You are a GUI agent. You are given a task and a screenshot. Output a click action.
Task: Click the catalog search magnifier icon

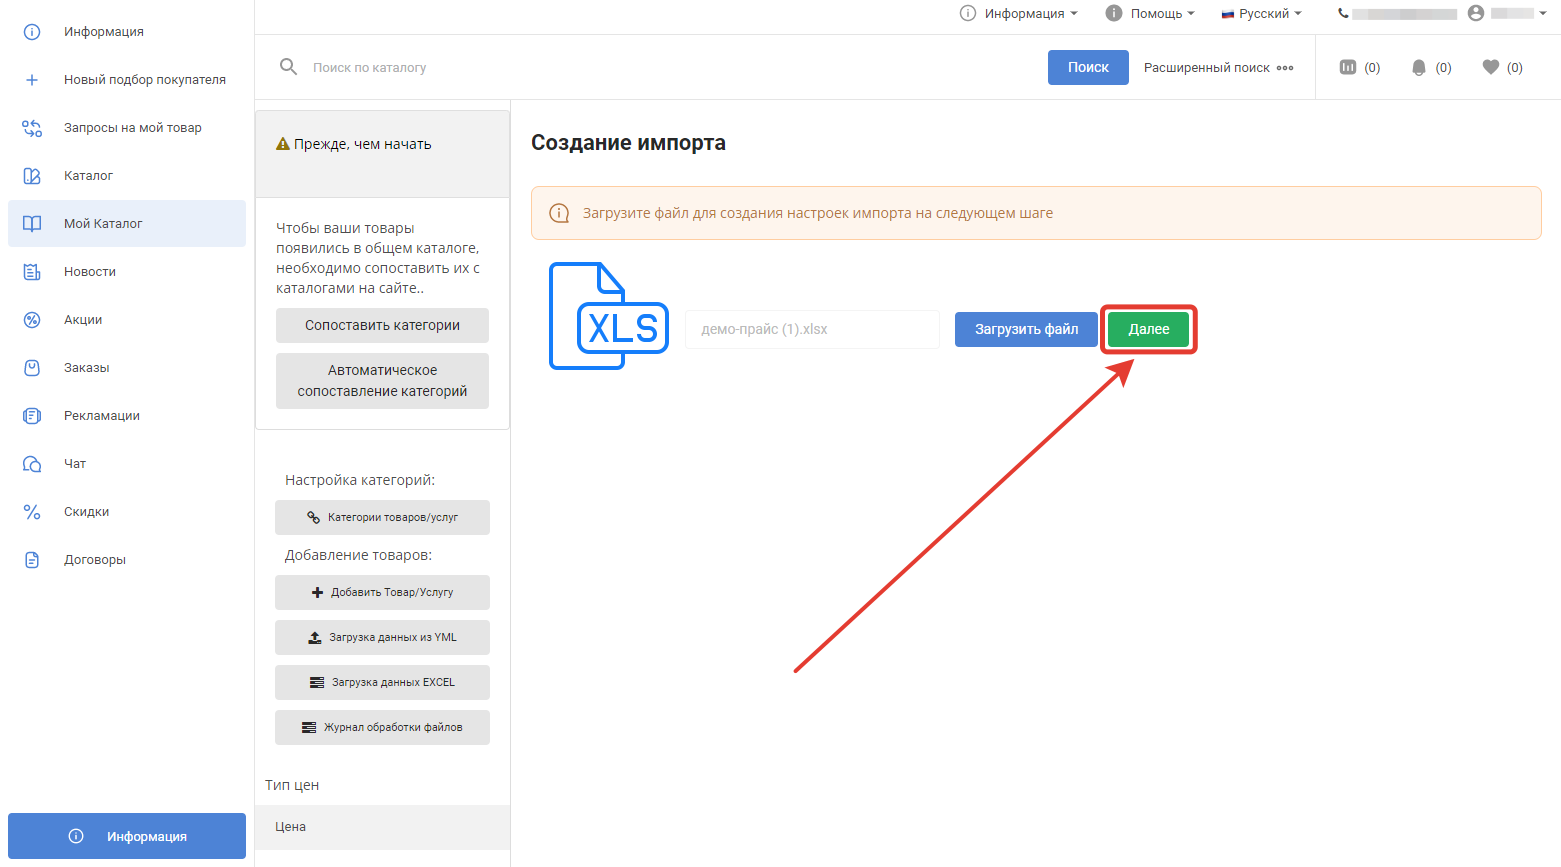pyautogui.click(x=288, y=67)
